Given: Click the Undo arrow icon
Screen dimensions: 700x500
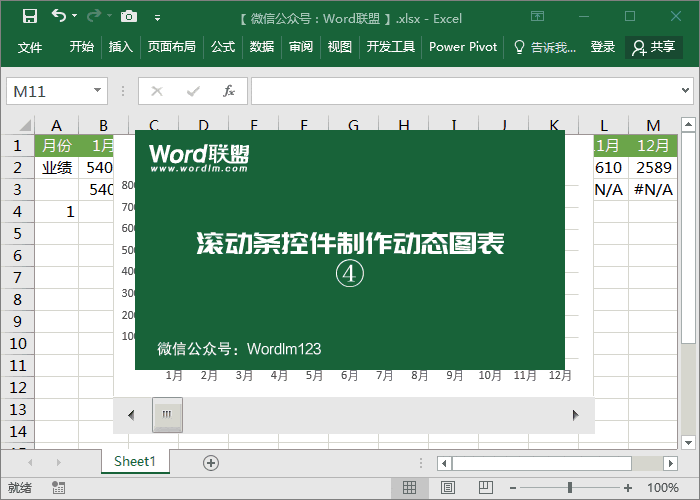Looking at the screenshot, I should [x=59, y=16].
